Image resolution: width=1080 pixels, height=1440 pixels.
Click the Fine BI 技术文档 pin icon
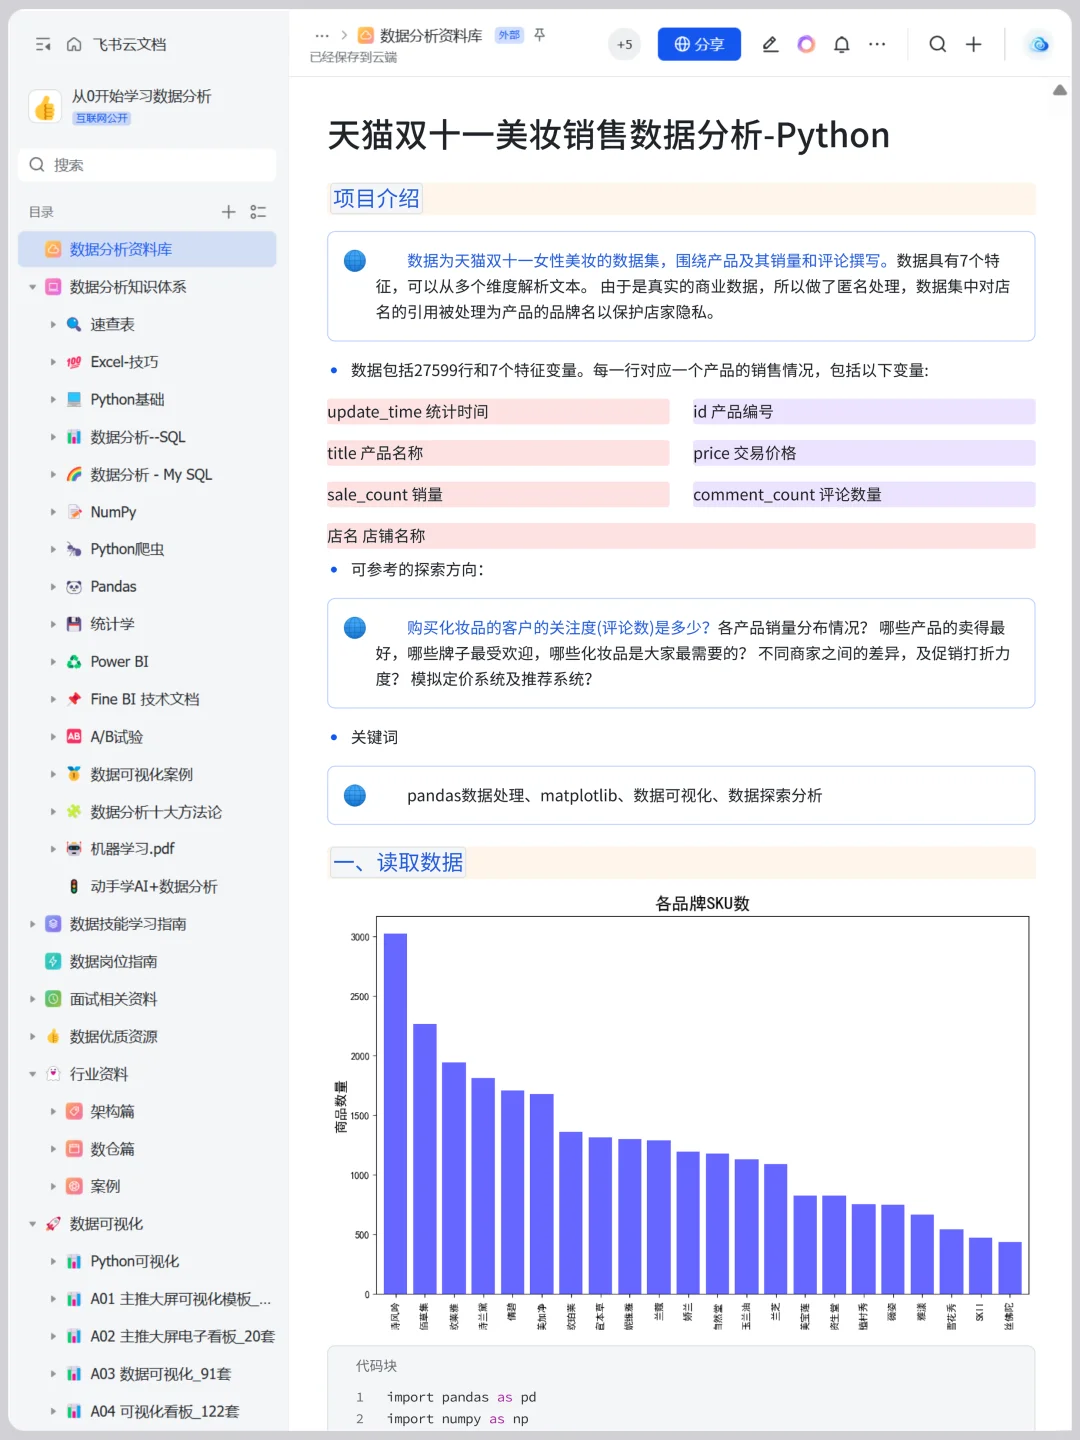tap(74, 699)
